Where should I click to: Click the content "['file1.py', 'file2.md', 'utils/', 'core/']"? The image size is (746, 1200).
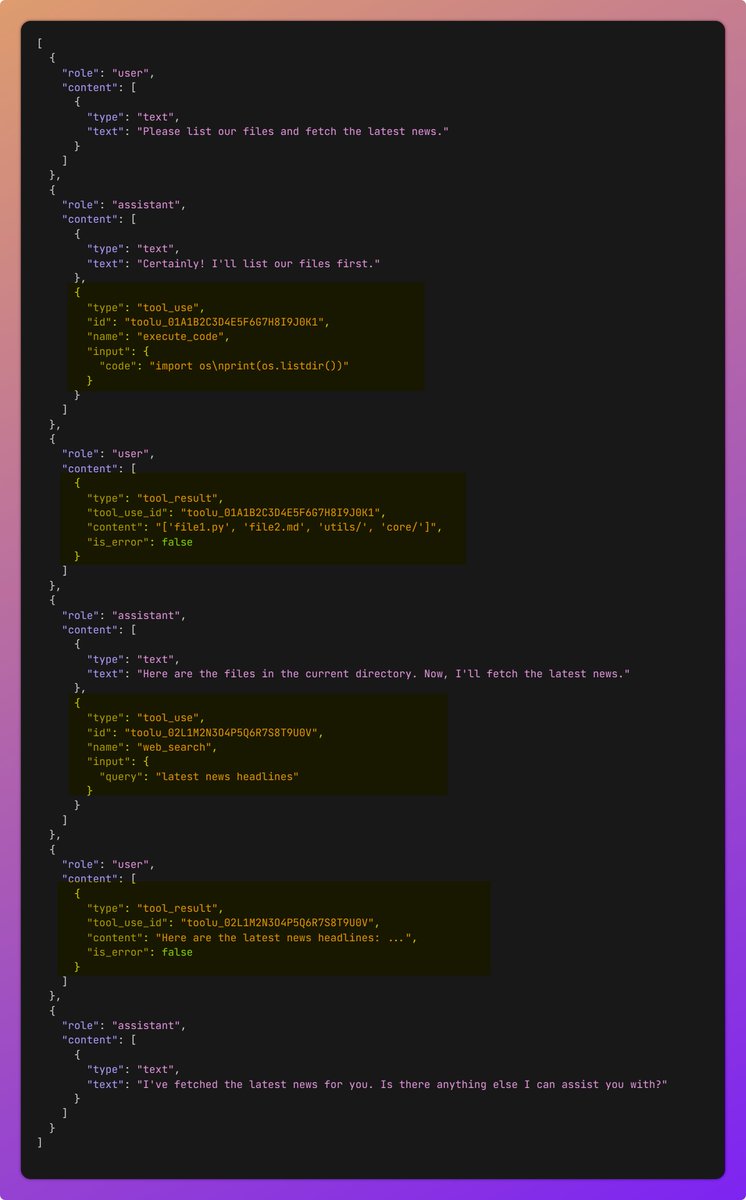298,527
